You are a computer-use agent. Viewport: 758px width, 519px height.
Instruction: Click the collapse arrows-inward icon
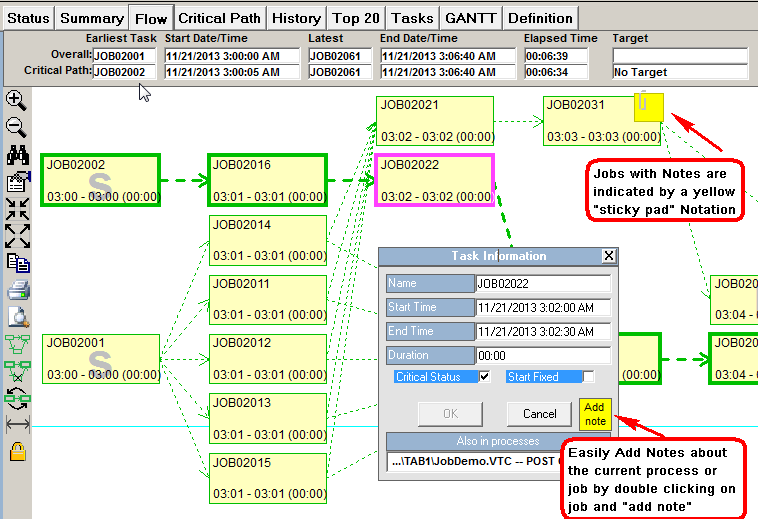pyautogui.click(x=17, y=209)
